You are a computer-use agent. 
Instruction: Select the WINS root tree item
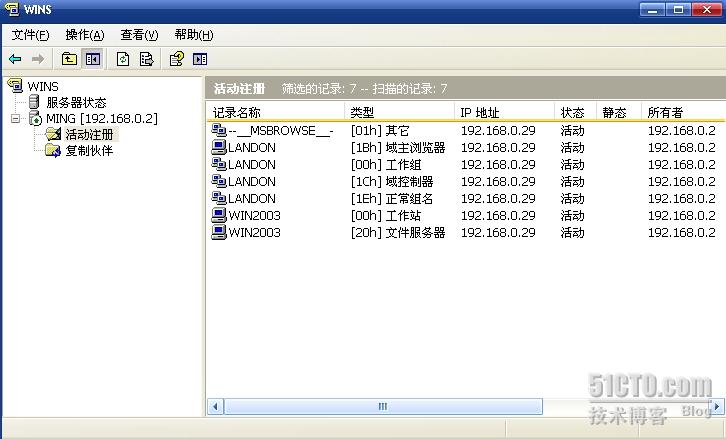[x=43, y=87]
